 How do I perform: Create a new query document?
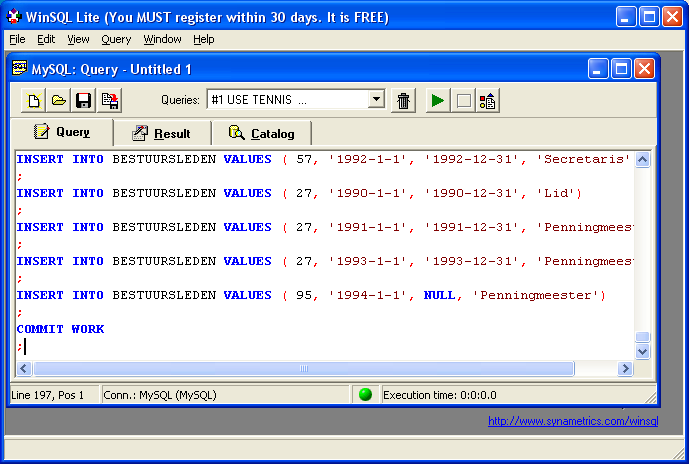point(34,101)
